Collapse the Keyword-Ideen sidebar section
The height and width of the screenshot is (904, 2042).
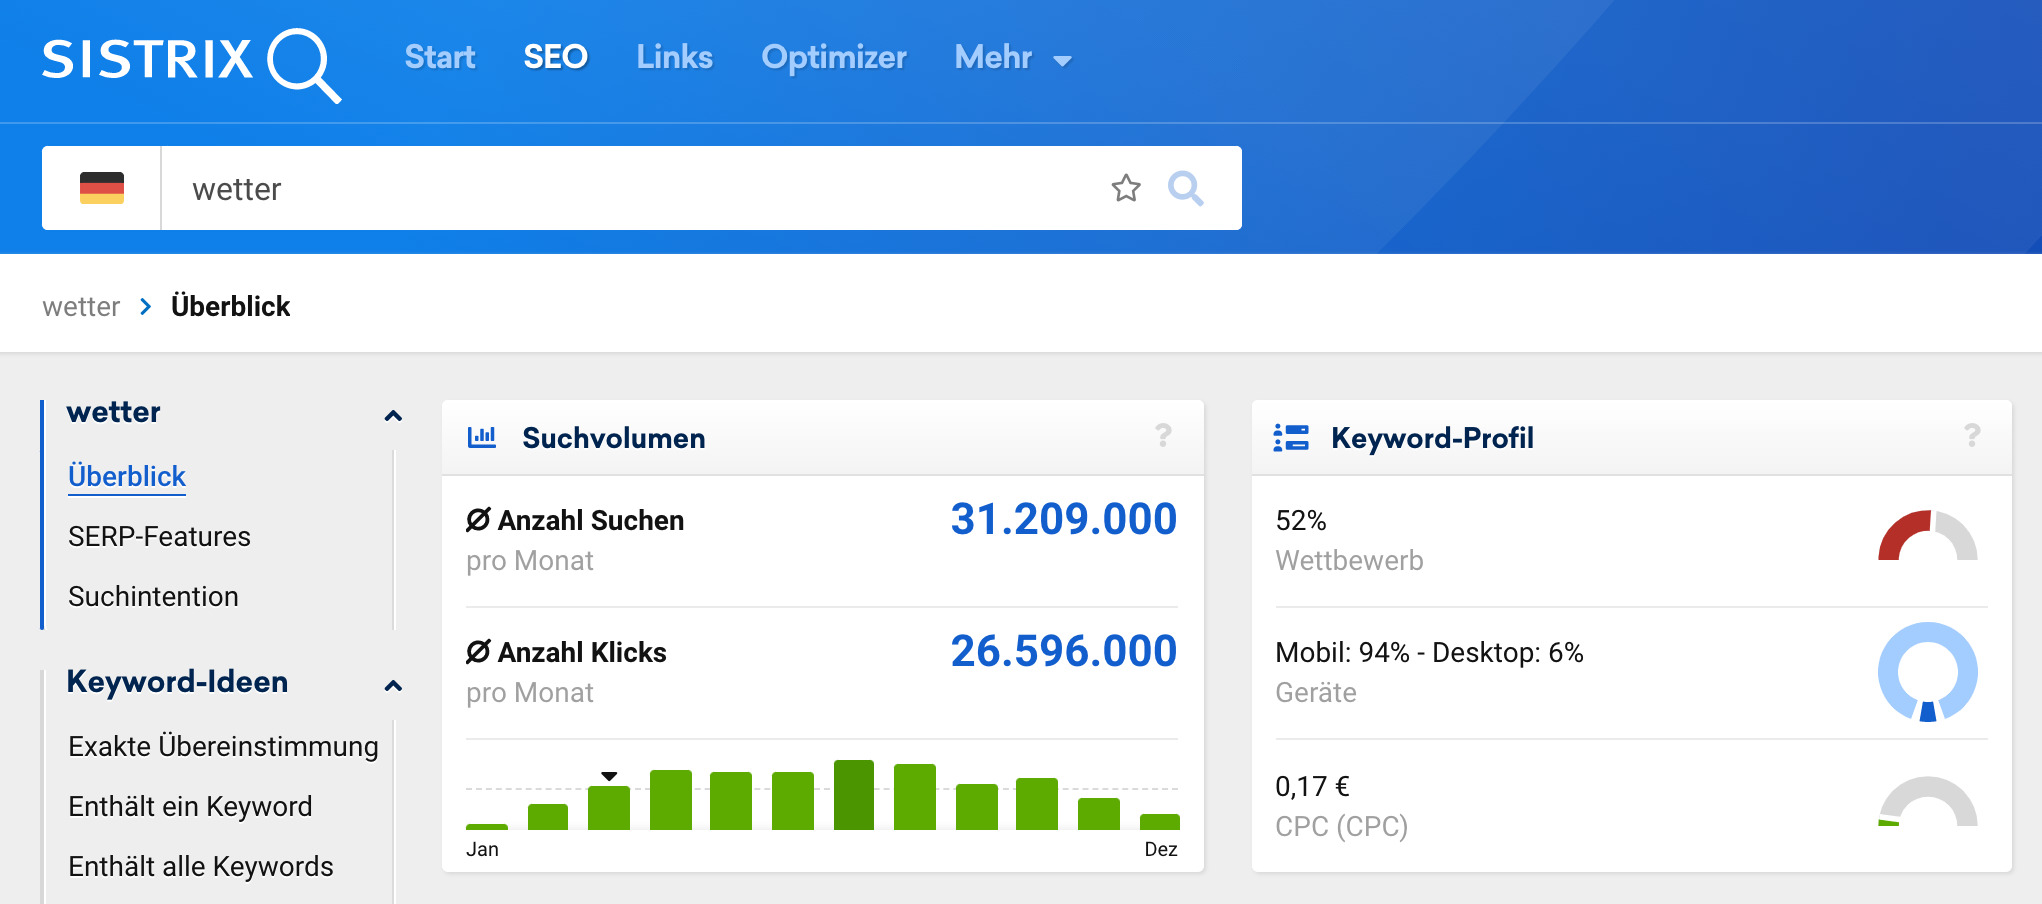pos(393,685)
